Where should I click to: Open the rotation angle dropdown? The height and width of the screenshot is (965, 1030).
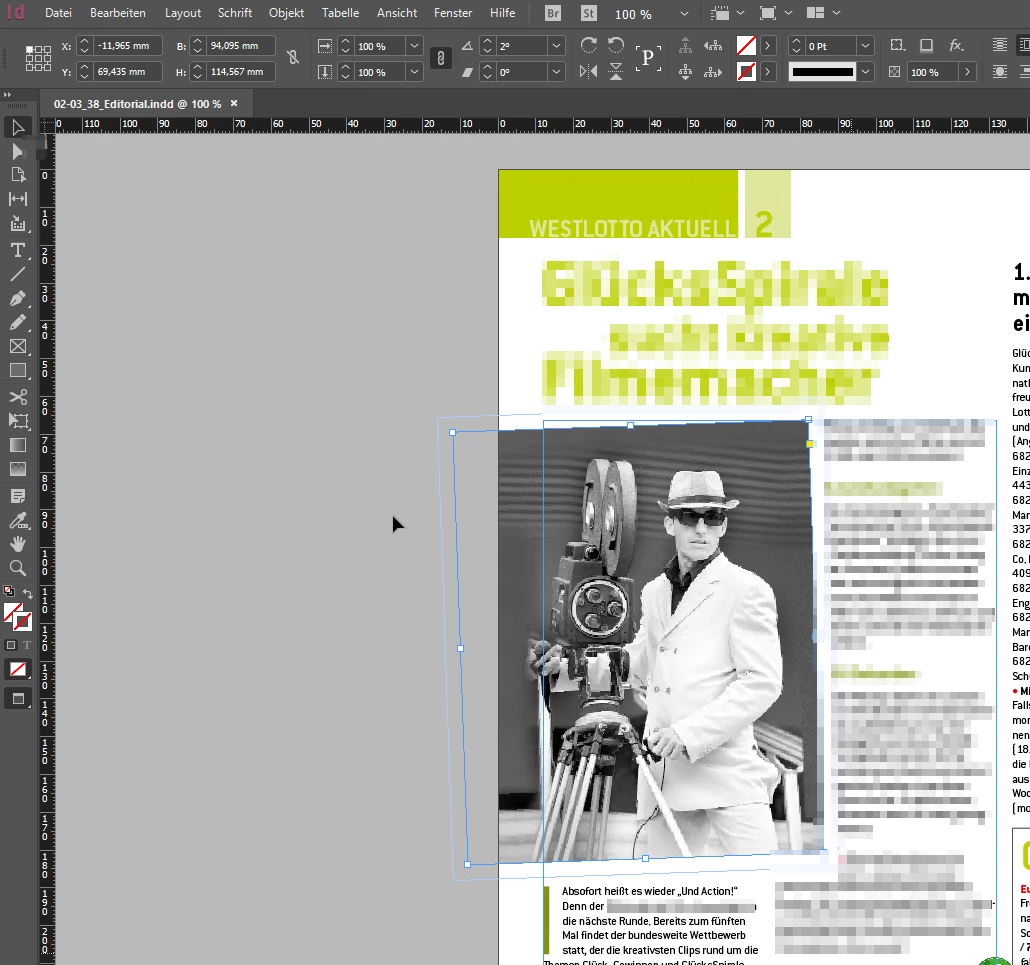[x=556, y=46]
